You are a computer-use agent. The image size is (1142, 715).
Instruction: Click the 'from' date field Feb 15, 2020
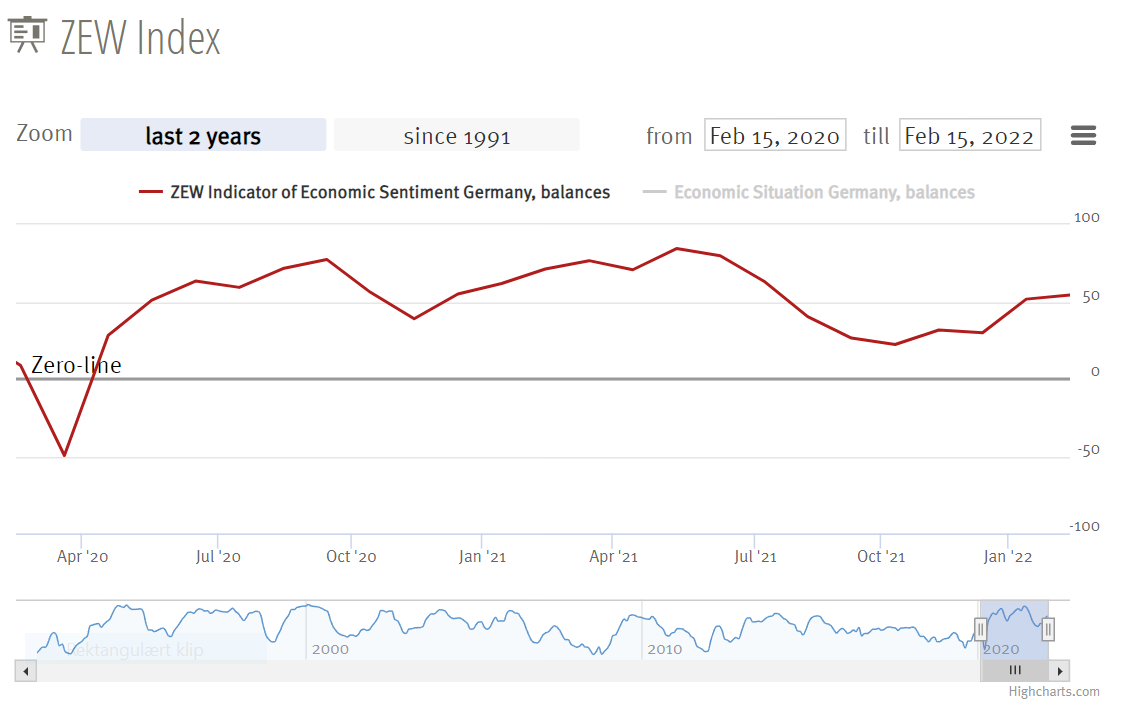pos(775,135)
